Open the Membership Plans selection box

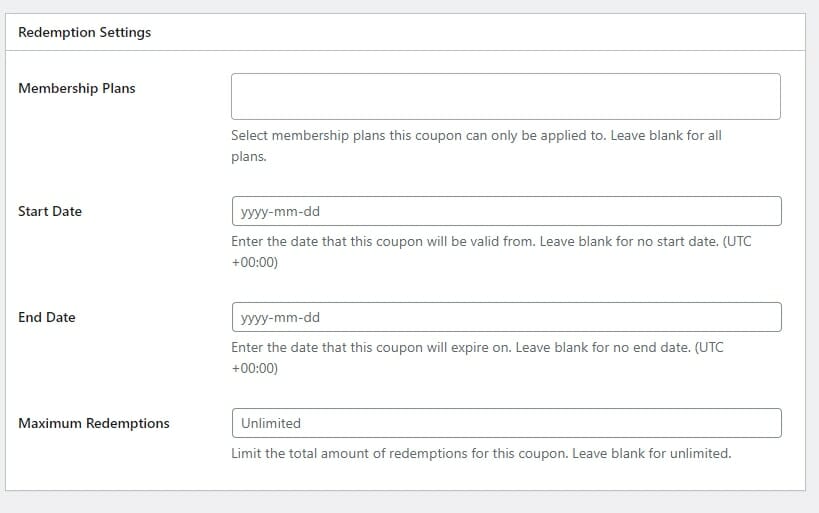[x=506, y=97]
